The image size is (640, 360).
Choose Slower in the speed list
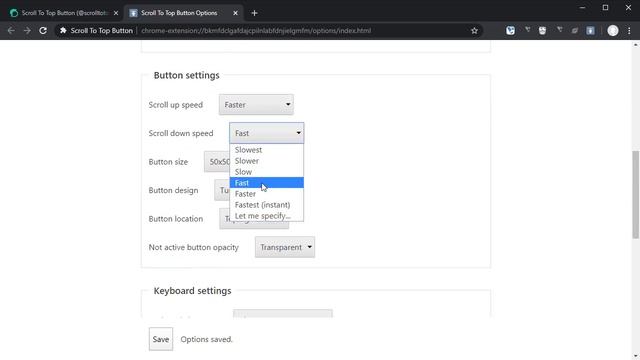pyautogui.click(x=267, y=161)
